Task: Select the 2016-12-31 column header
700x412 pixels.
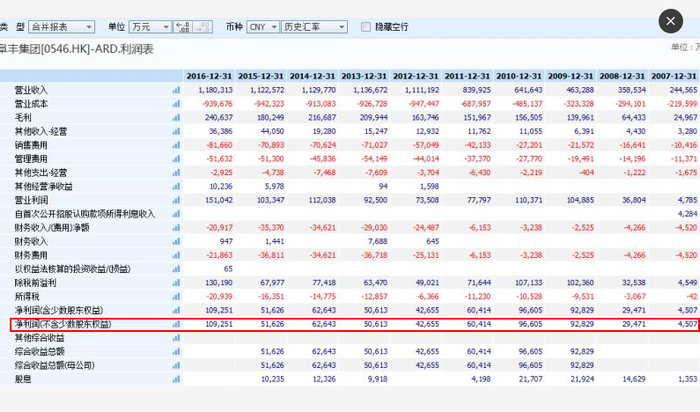Action: tap(209, 76)
